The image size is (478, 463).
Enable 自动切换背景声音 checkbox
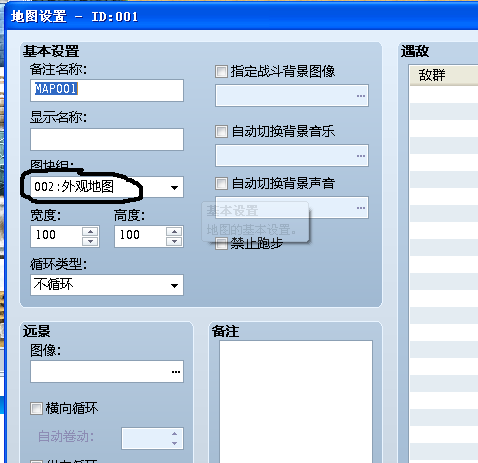(221, 183)
